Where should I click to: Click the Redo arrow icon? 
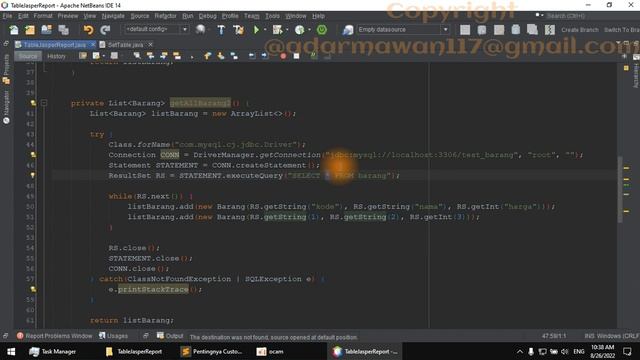pyautogui.click(x=105, y=30)
